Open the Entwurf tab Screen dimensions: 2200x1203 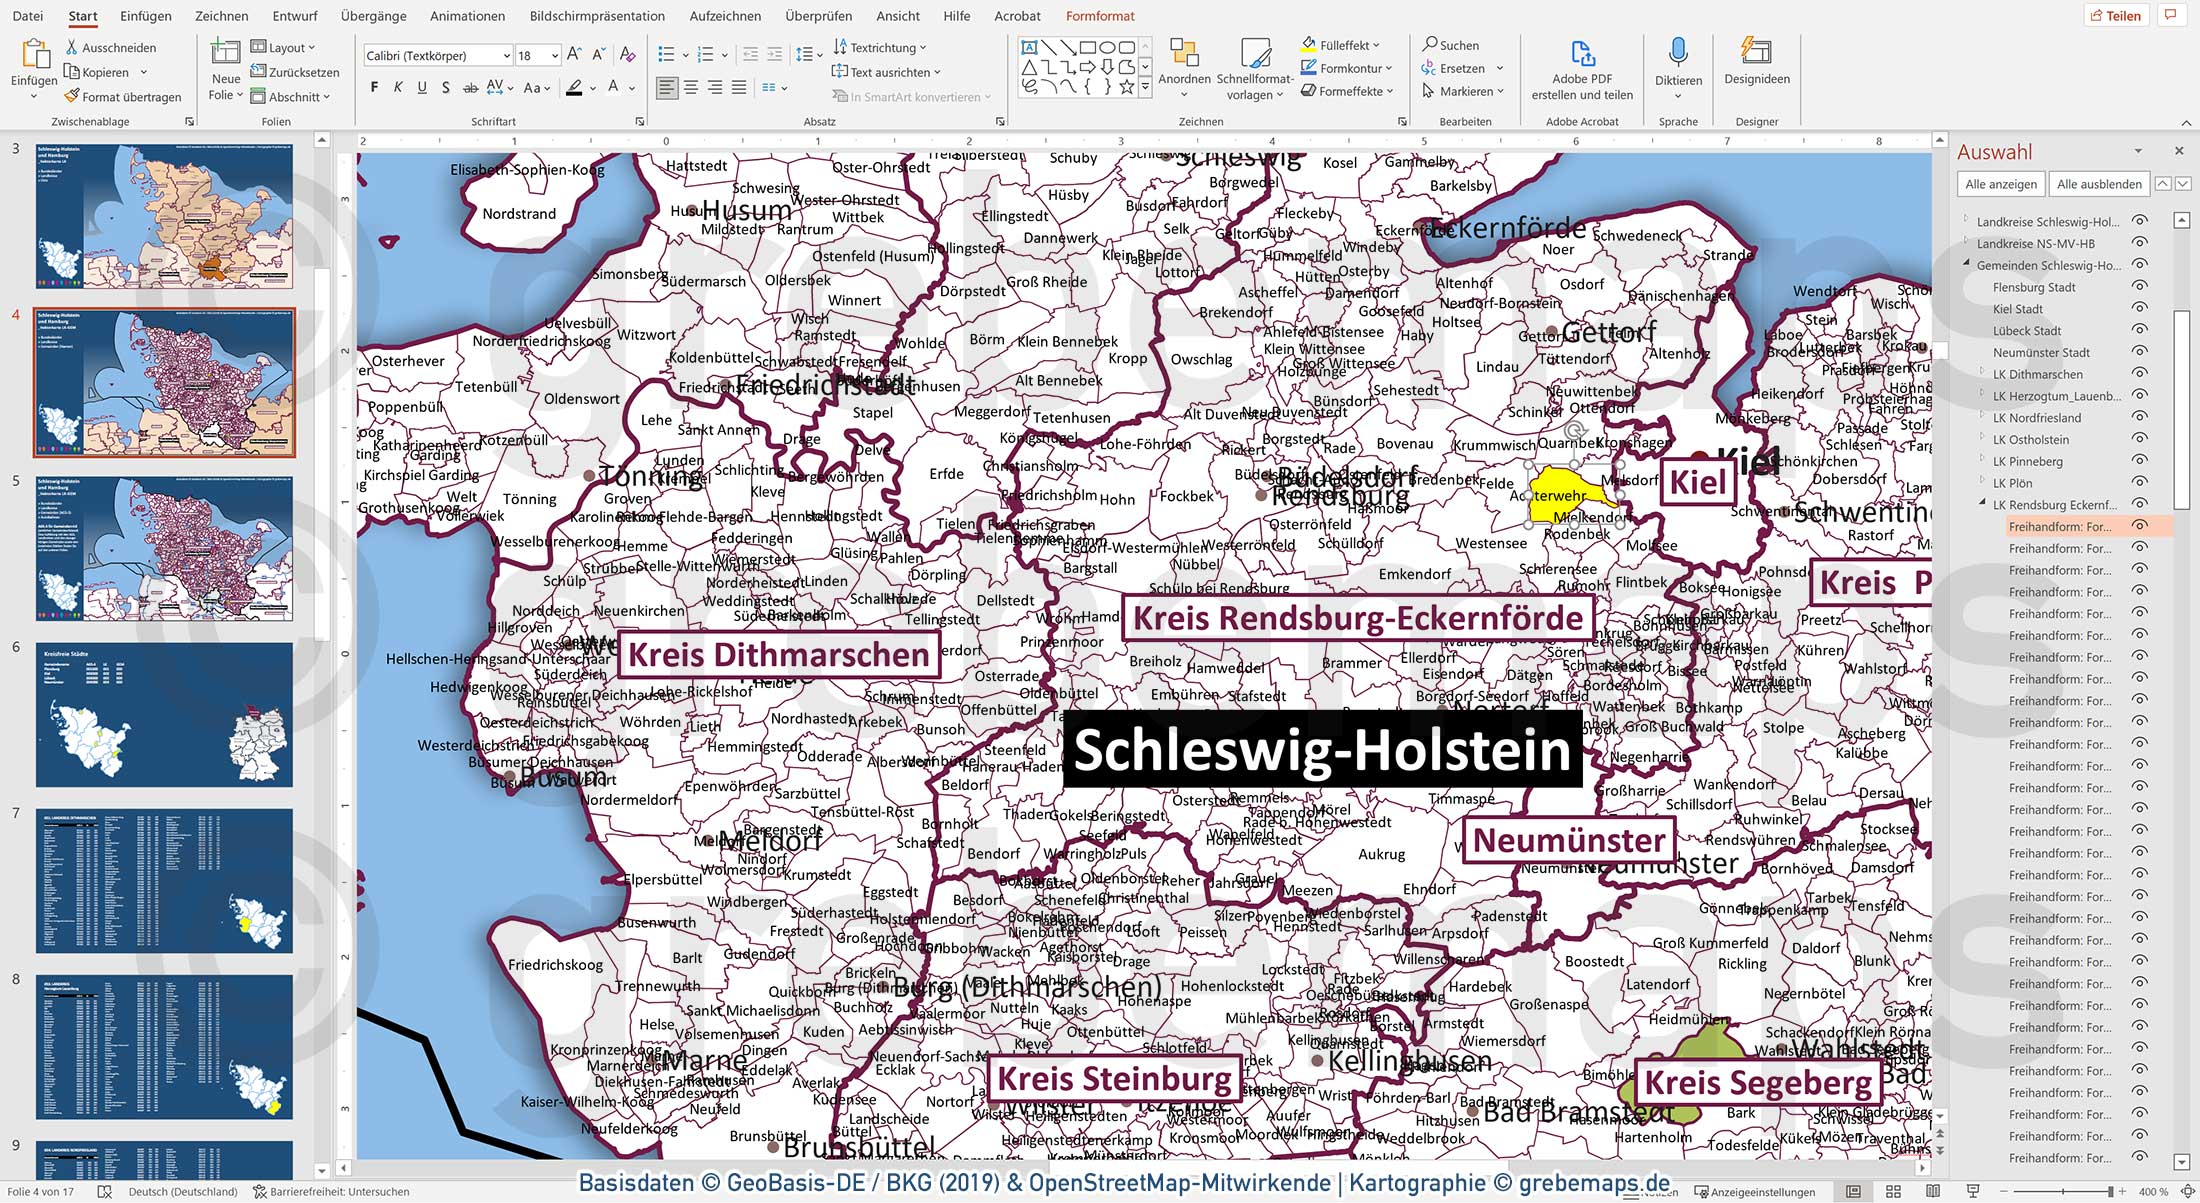295,16
